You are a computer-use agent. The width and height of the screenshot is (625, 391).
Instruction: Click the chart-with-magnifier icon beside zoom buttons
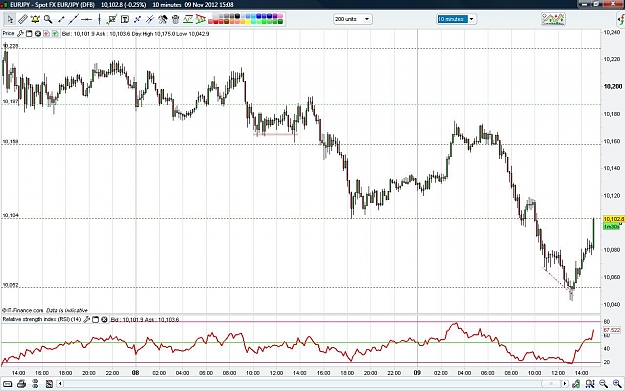coord(590,384)
